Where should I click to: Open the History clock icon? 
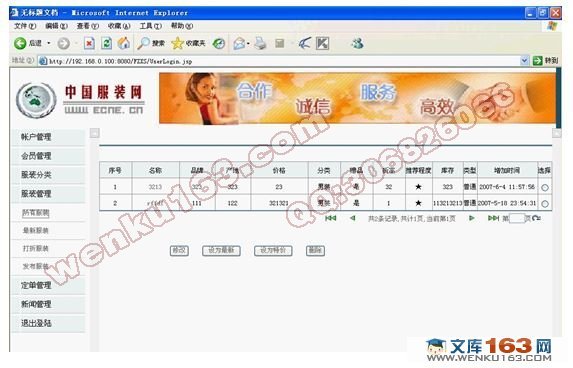tap(219, 43)
